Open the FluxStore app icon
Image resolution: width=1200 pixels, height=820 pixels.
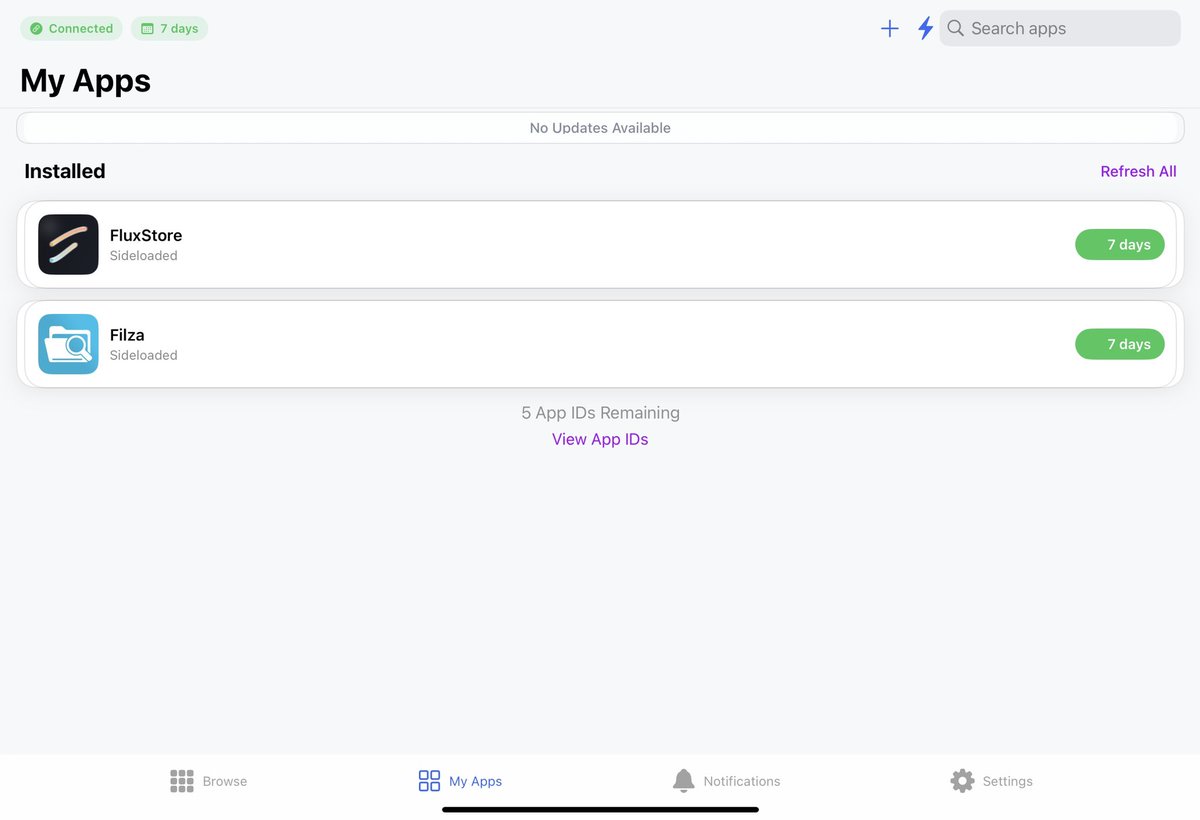click(68, 244)
